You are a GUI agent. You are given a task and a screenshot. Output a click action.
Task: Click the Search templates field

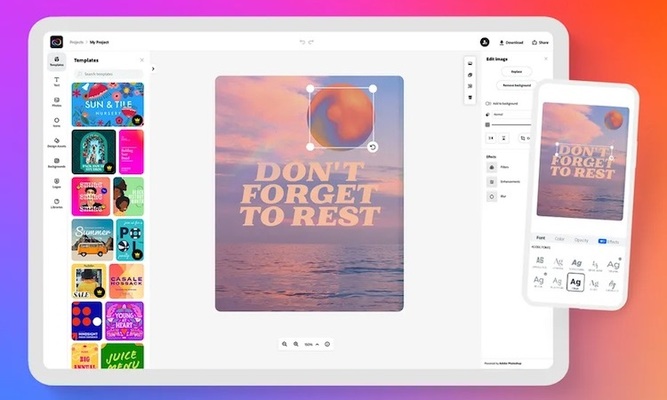tap(108, 74)
